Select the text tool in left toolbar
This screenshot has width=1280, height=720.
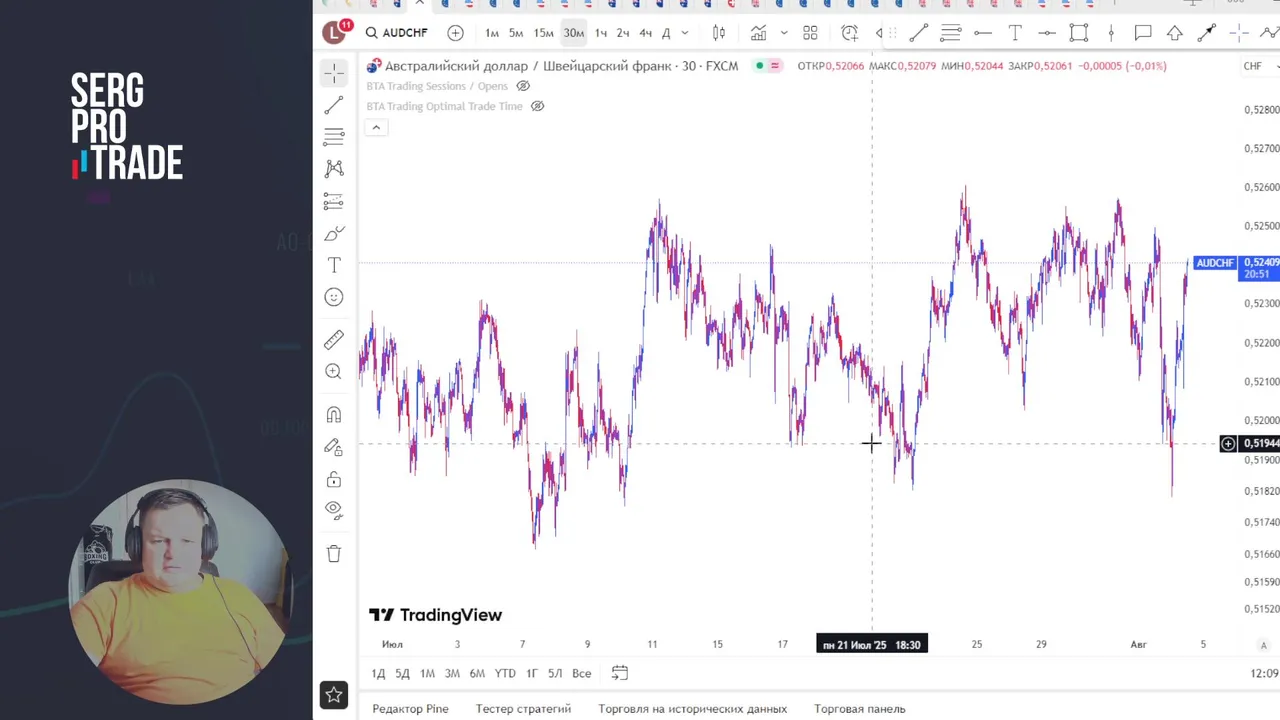pos(334,265)
